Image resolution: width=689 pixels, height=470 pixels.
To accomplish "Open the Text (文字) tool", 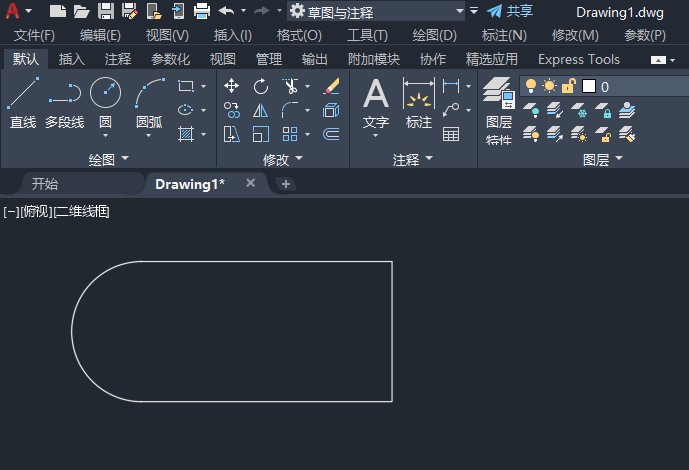I will click(376, 103).
